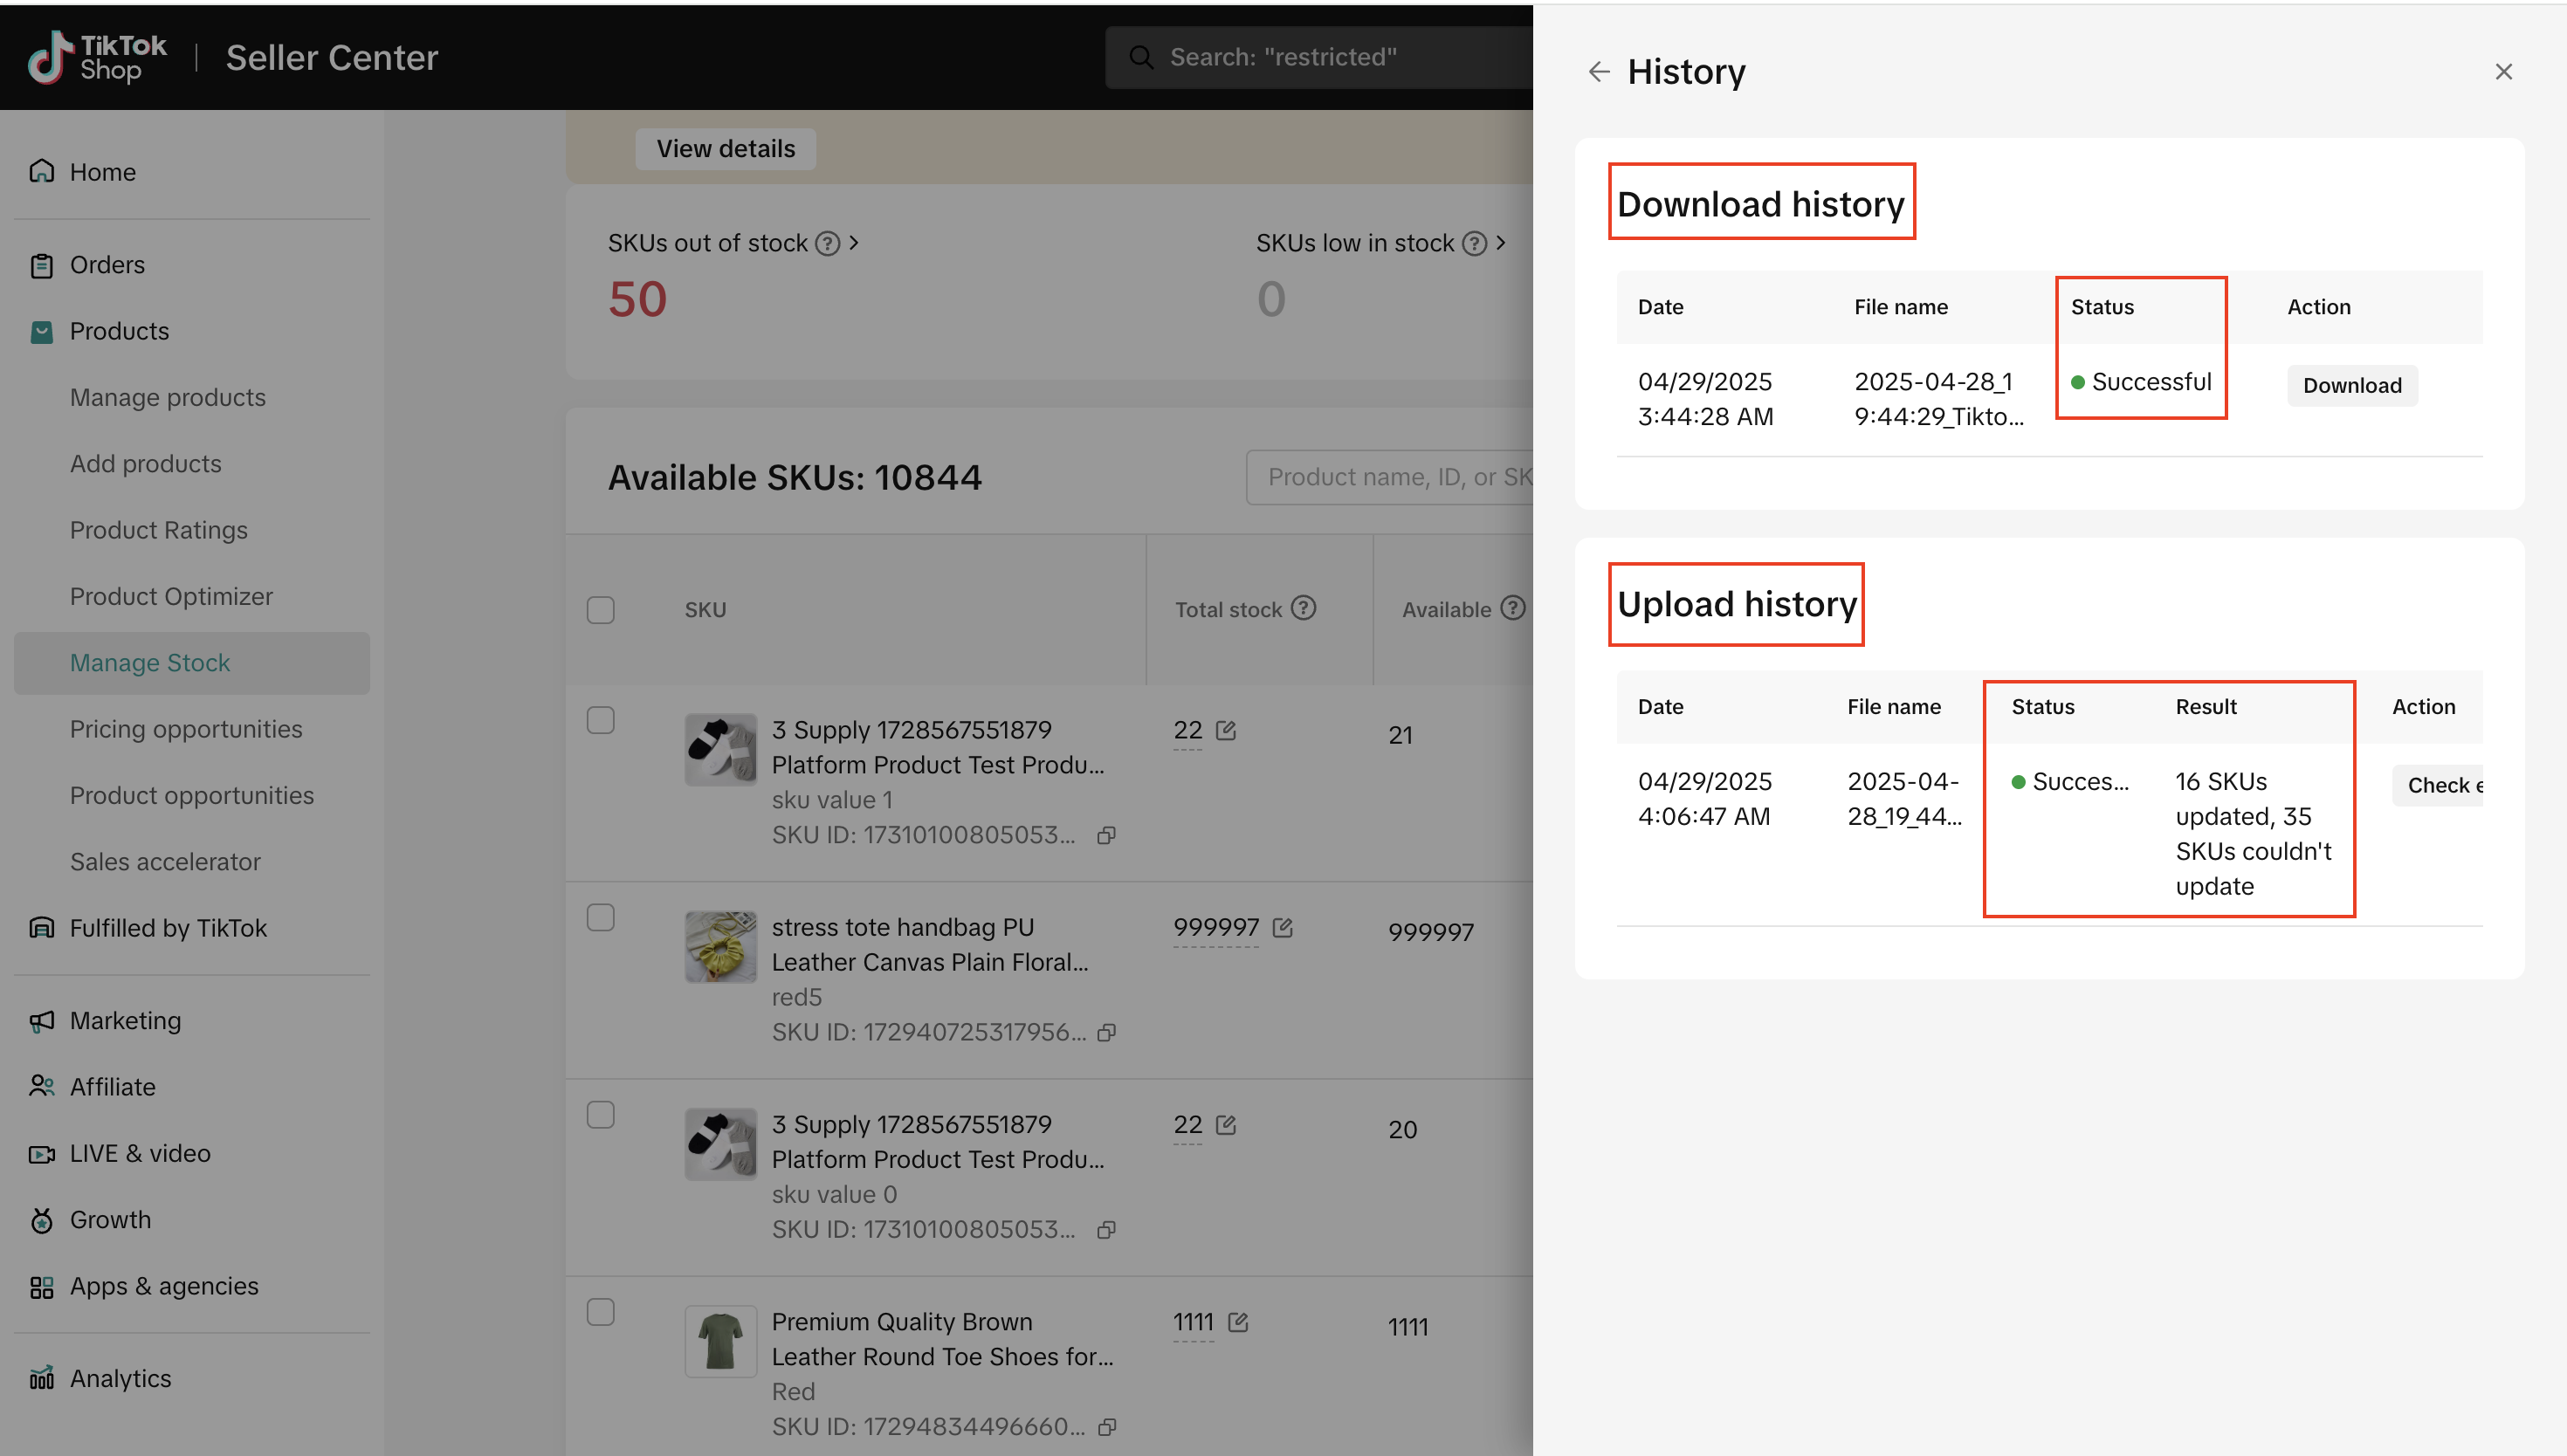2567x1456 pixels.
Task: Click the copy icon beside SKU ID 172940725317956
Action: point(1106,1032)
